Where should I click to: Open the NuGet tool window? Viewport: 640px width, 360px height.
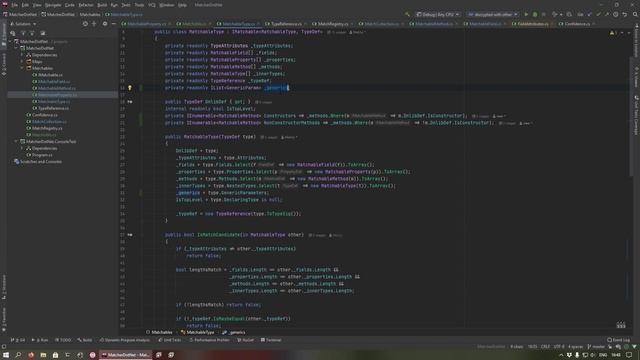tap(245, 340)
